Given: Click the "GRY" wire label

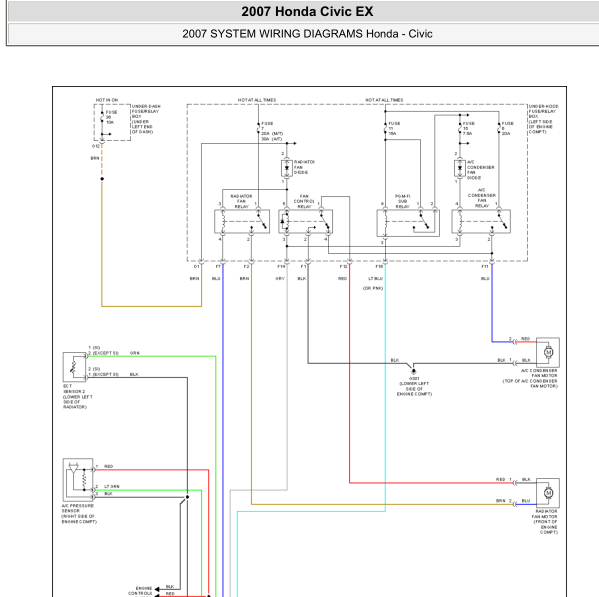Looking at the screenshot, I should (280, 278).
